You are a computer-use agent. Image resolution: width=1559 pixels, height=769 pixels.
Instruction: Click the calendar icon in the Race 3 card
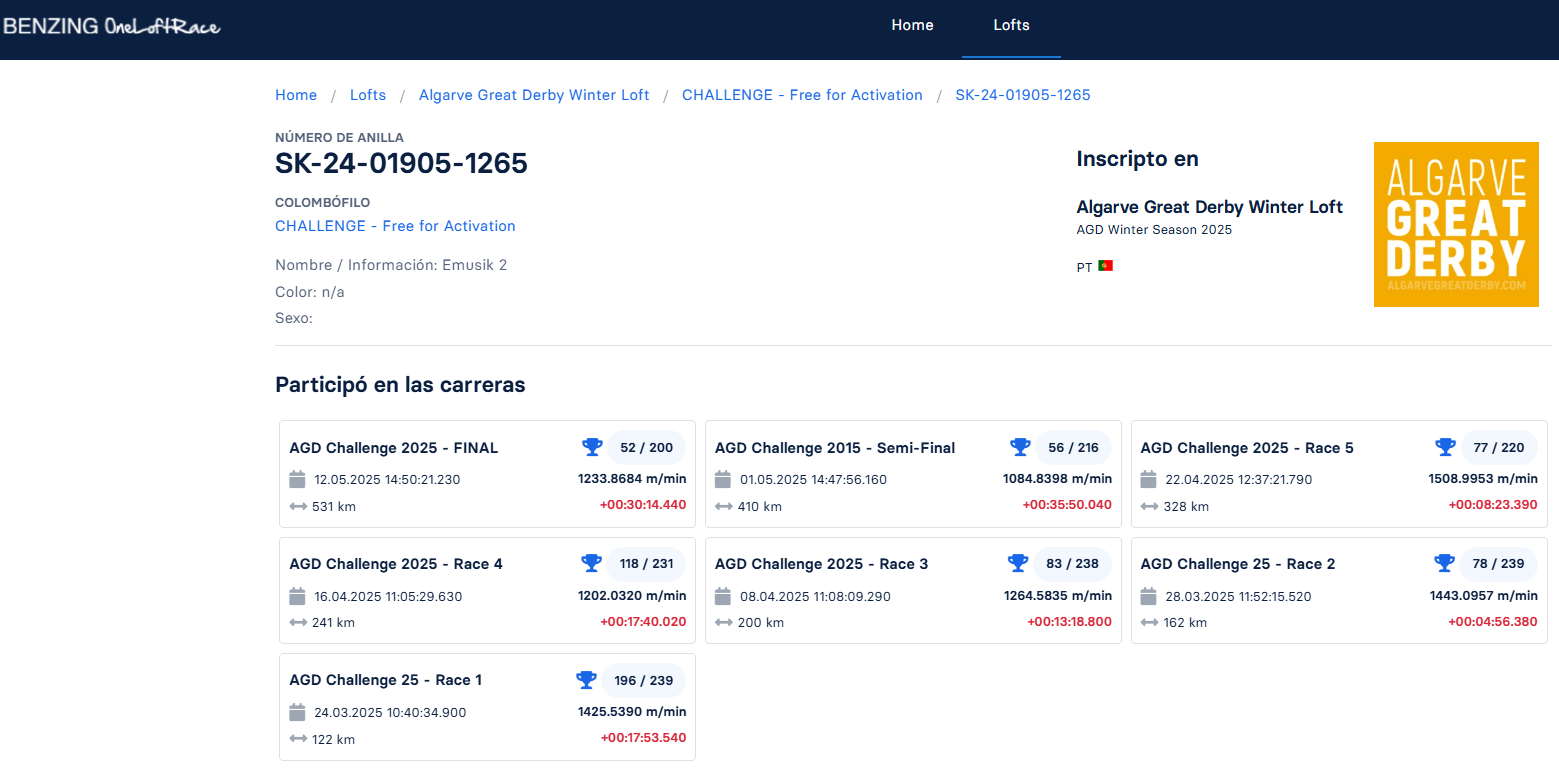tap(723, 596)
